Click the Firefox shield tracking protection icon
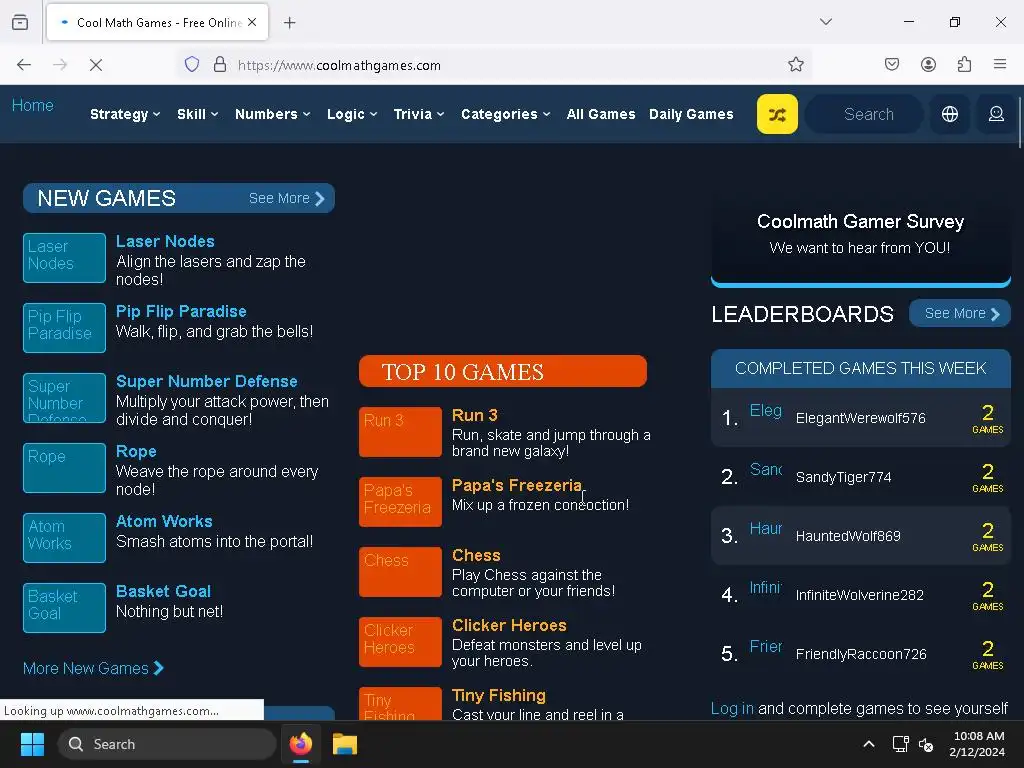The image size is (1024, 768). pos(191,65)
